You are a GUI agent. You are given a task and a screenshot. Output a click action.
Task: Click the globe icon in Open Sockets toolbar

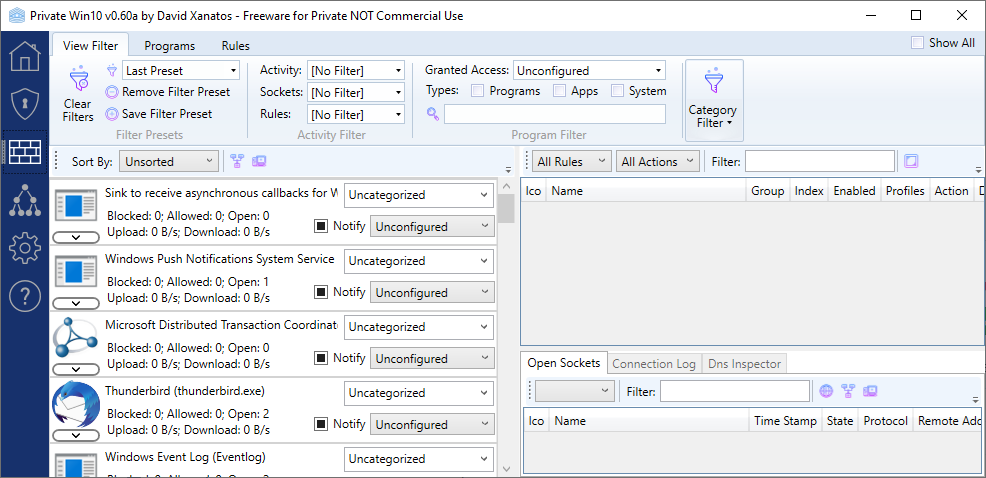coord(826,391)
